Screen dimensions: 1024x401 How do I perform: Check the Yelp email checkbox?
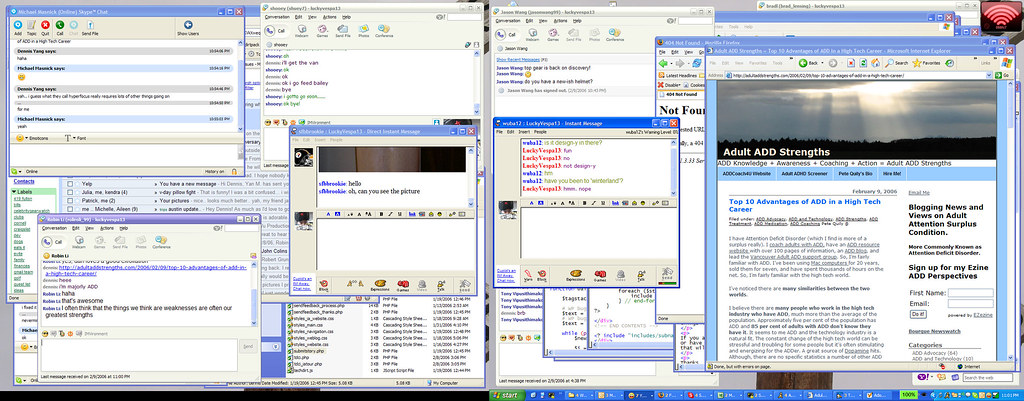click(x=69, y=185)
